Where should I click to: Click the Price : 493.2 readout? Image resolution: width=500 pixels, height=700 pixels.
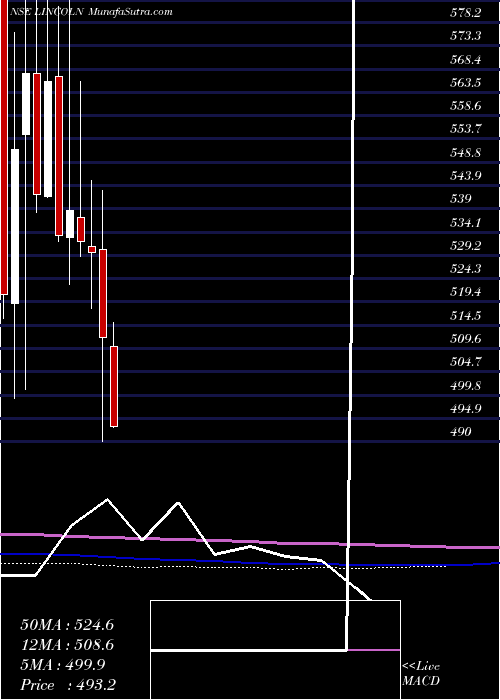(x=68, y=685)
